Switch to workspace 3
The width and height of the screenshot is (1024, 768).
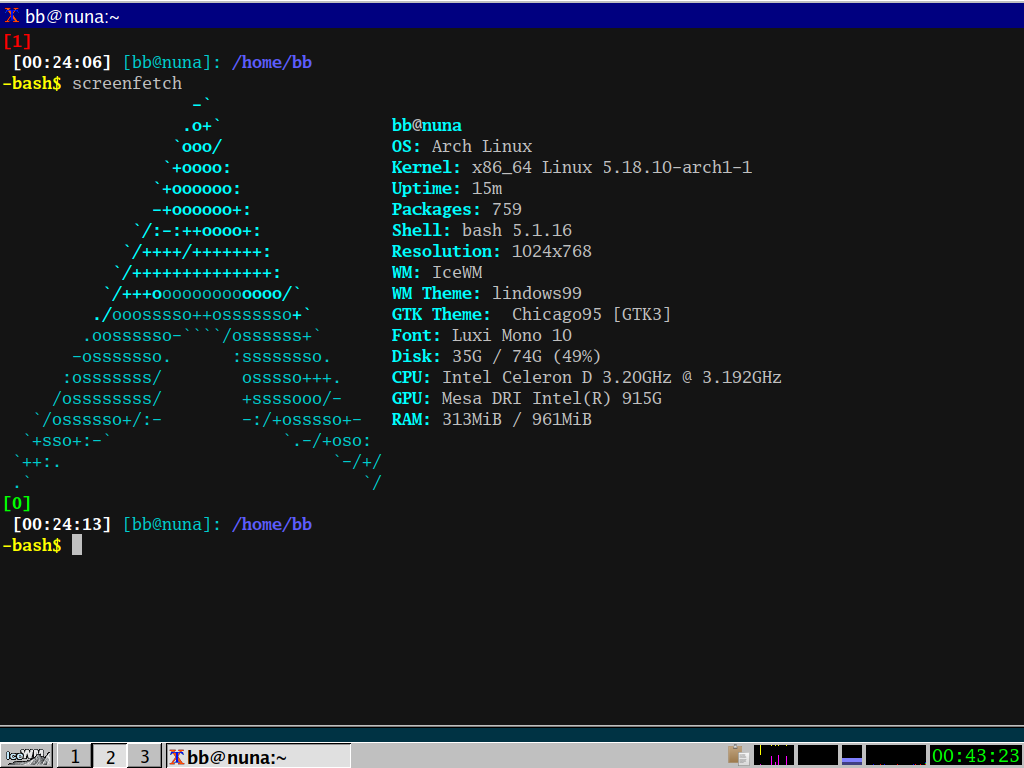[x=144, y=756]
